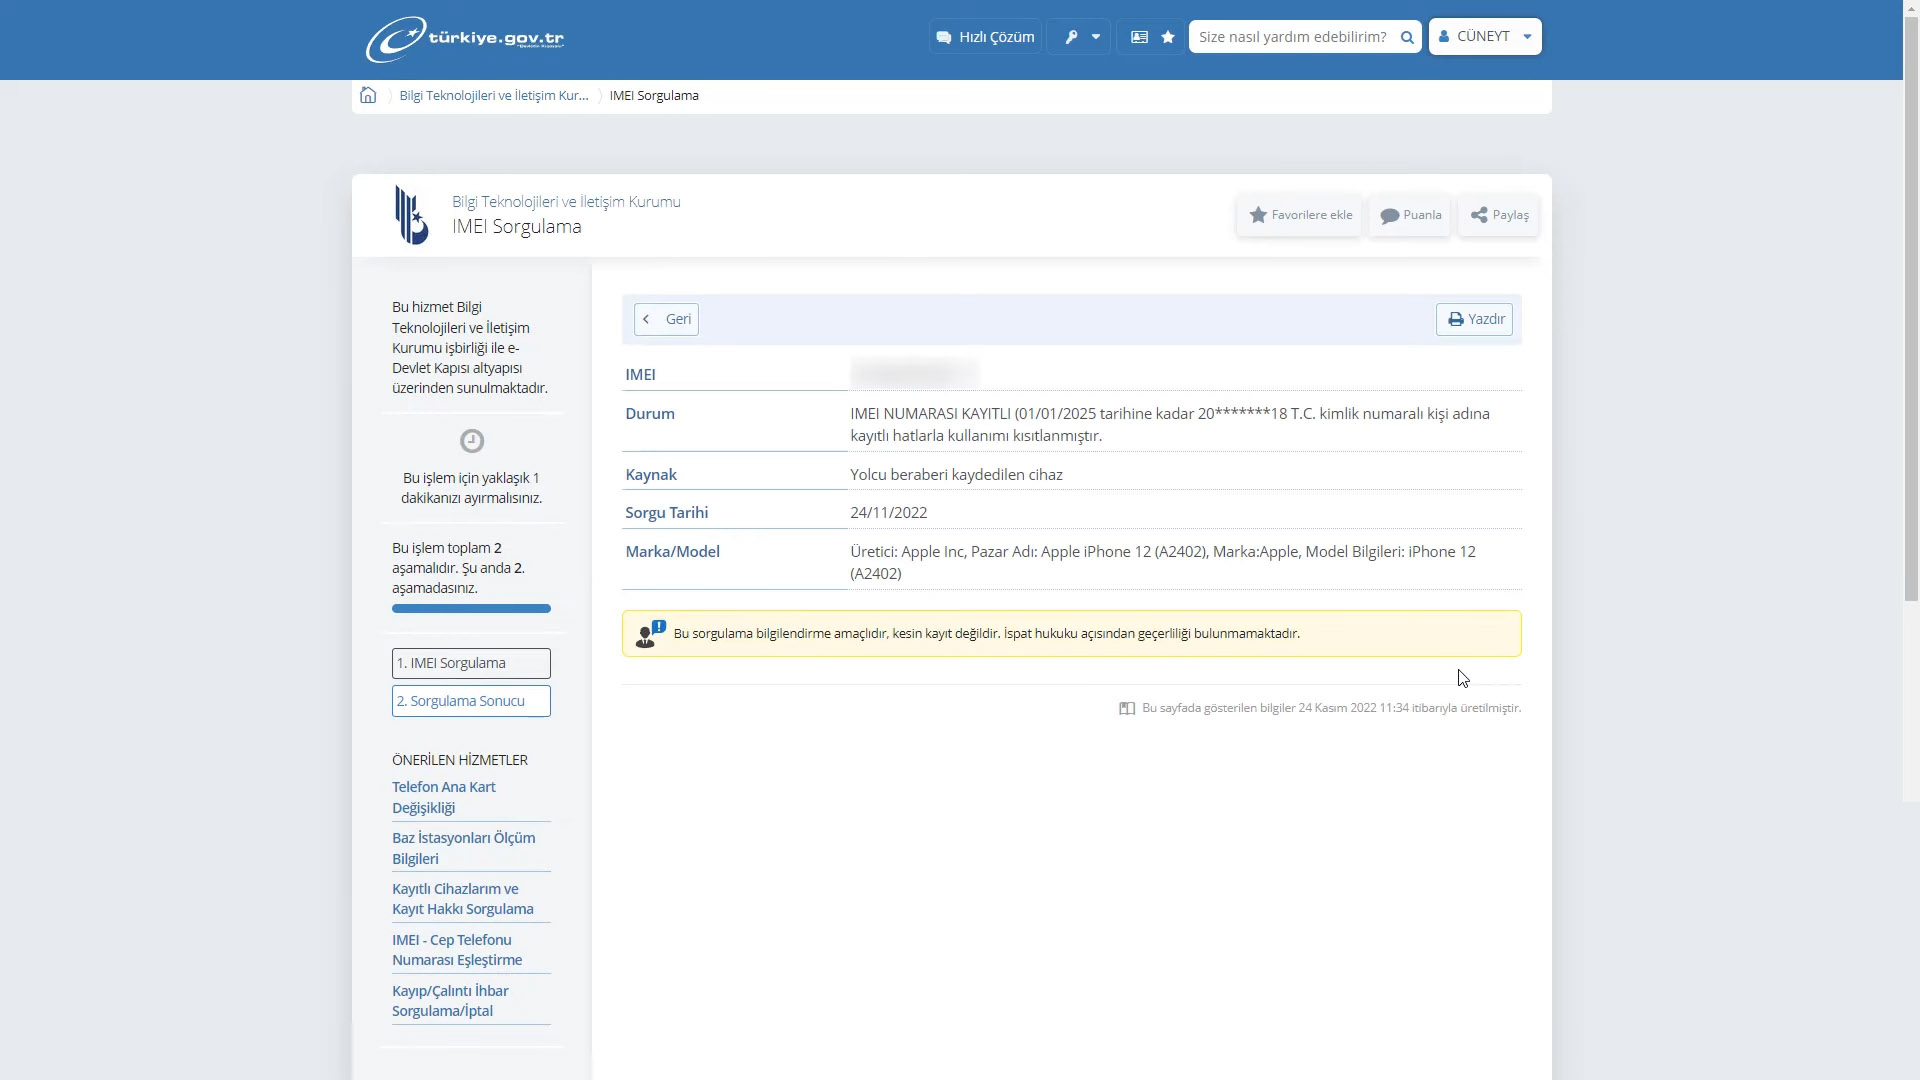Open the Paylaş share button
Viewport: 1920px width, 1080px height.
(x=1498, y=215)
